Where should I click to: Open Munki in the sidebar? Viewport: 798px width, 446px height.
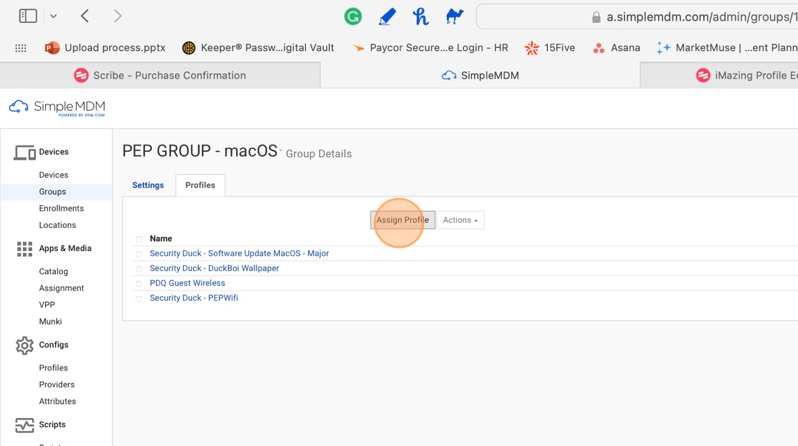(50, 321)
